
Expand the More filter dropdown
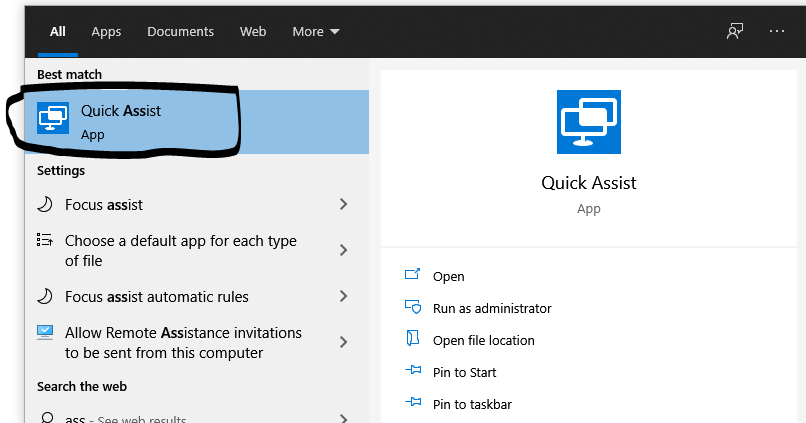(x=316, y=32)
